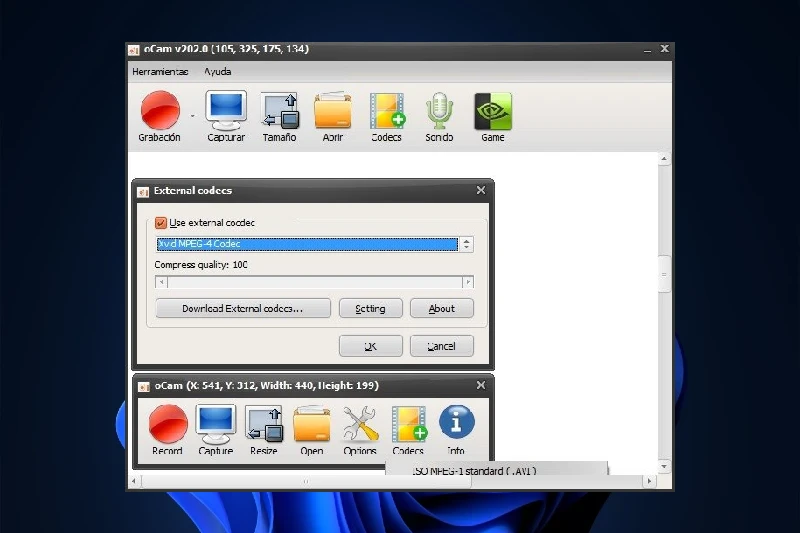This screenshot has height=533, width=800.
Task: Click the Codecs icon in lower oCam
Action: click(409, 424)
